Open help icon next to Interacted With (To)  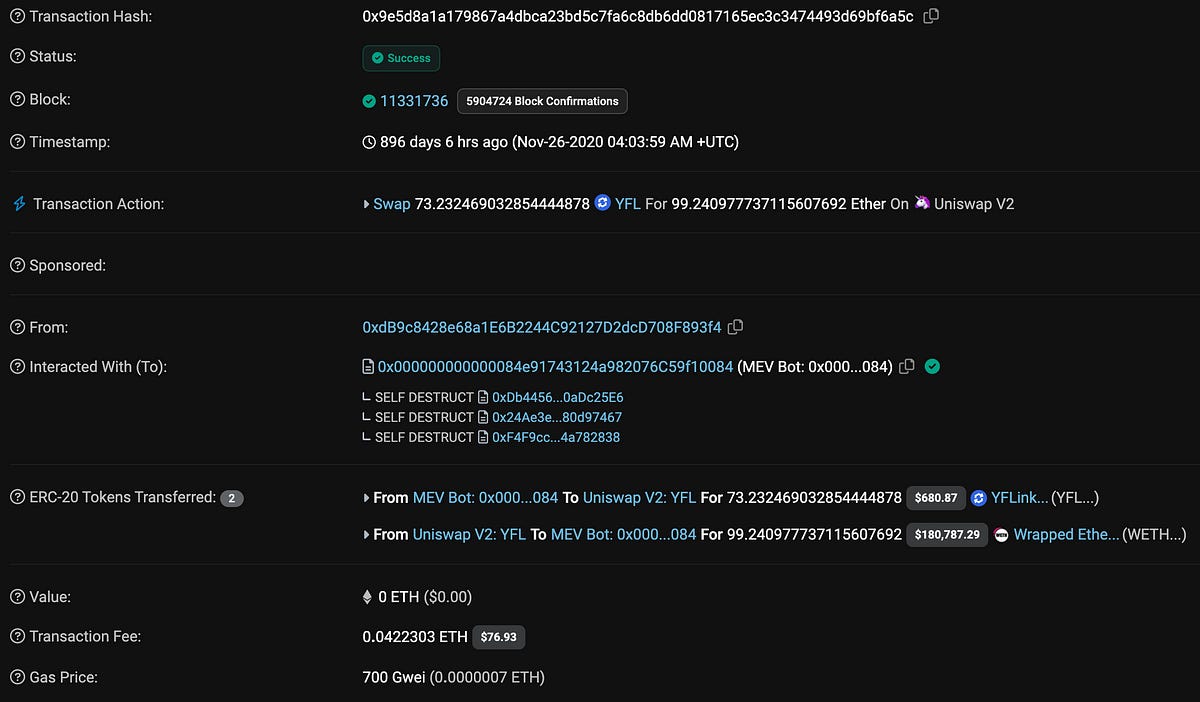(x=17, y=367)
